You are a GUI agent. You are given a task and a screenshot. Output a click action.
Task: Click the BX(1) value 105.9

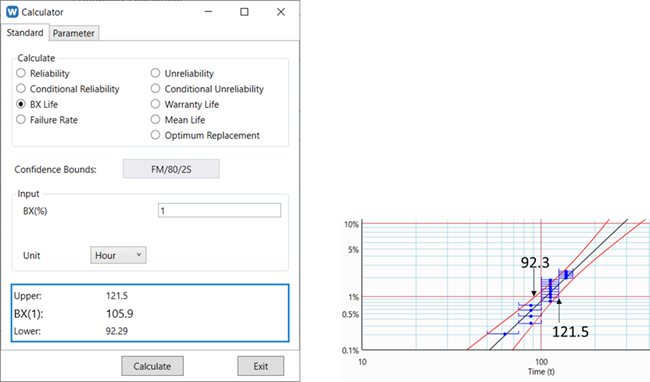point(120,314)
